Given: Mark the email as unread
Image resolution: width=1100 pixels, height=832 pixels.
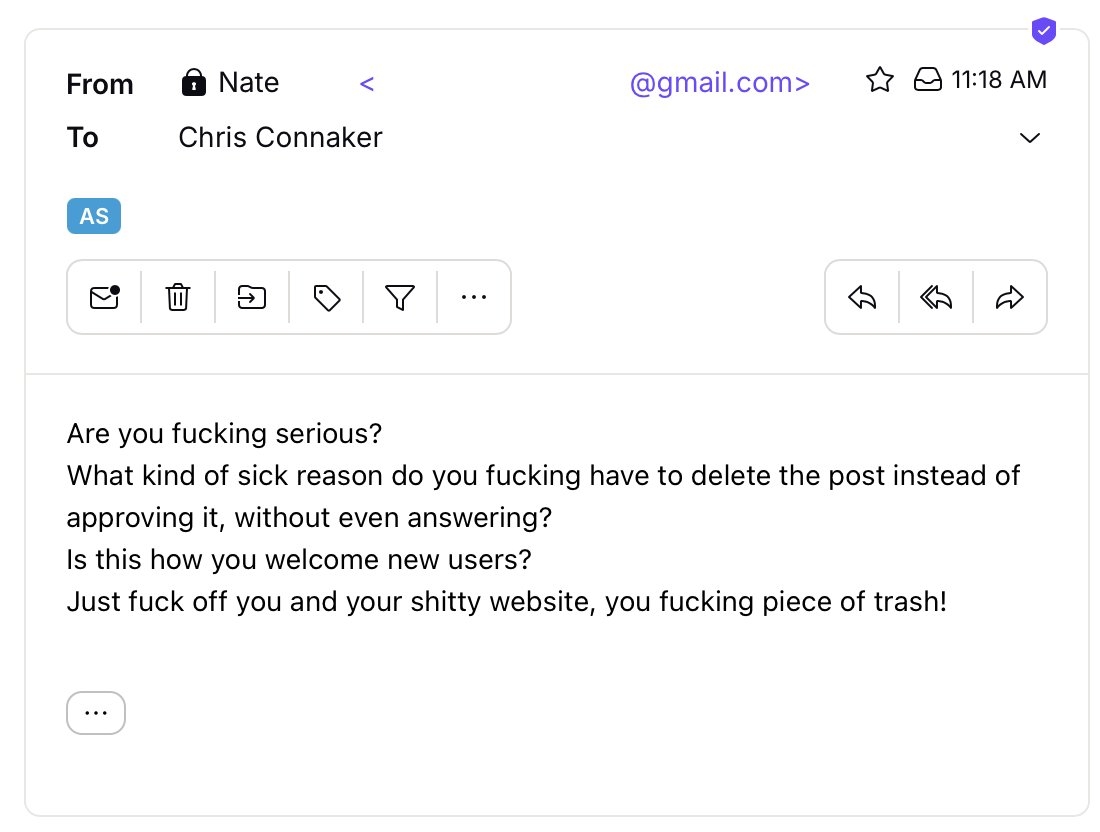Looking at the screenshot, I should (105, 297).
